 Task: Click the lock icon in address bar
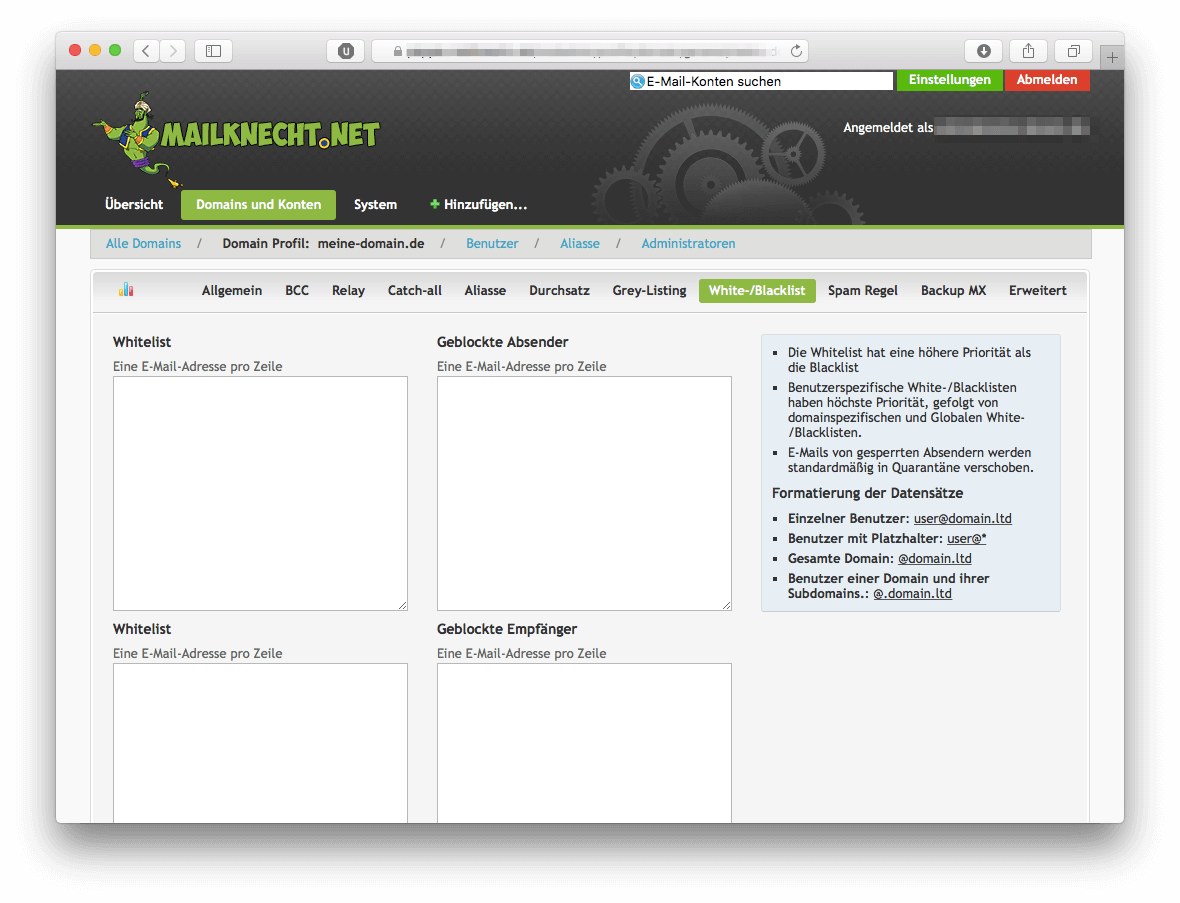[398, 51]
